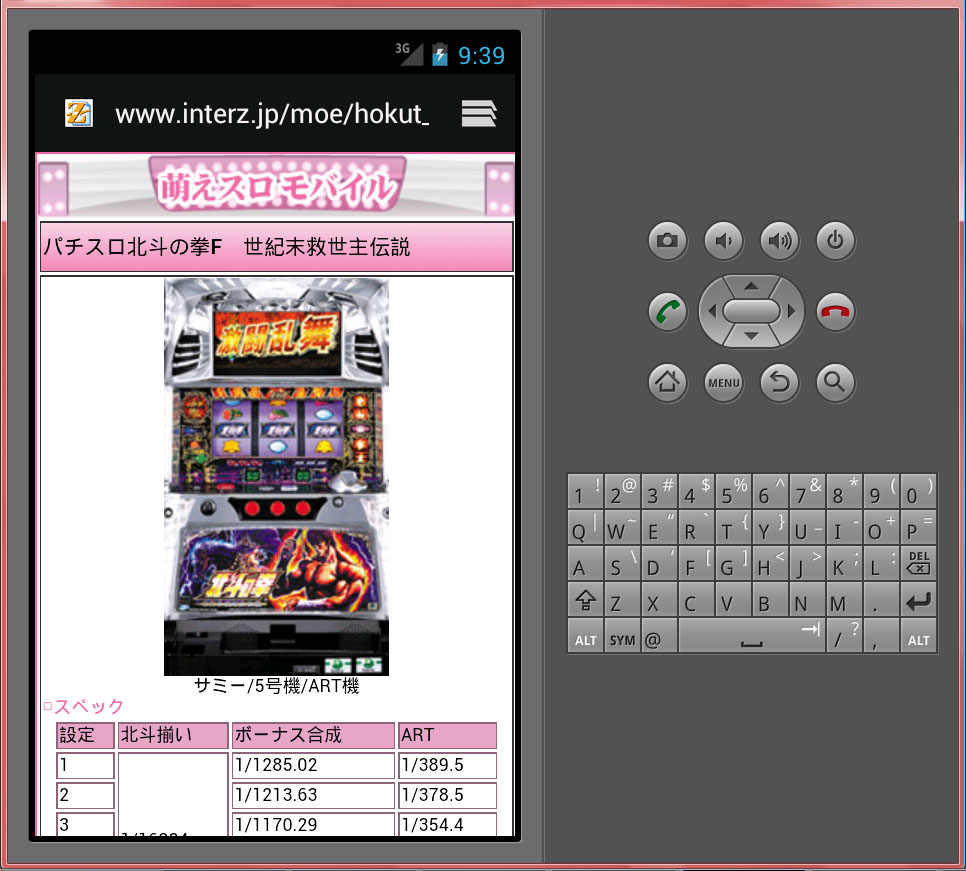
Task: Go to the Android home screen
Action: 667,383
